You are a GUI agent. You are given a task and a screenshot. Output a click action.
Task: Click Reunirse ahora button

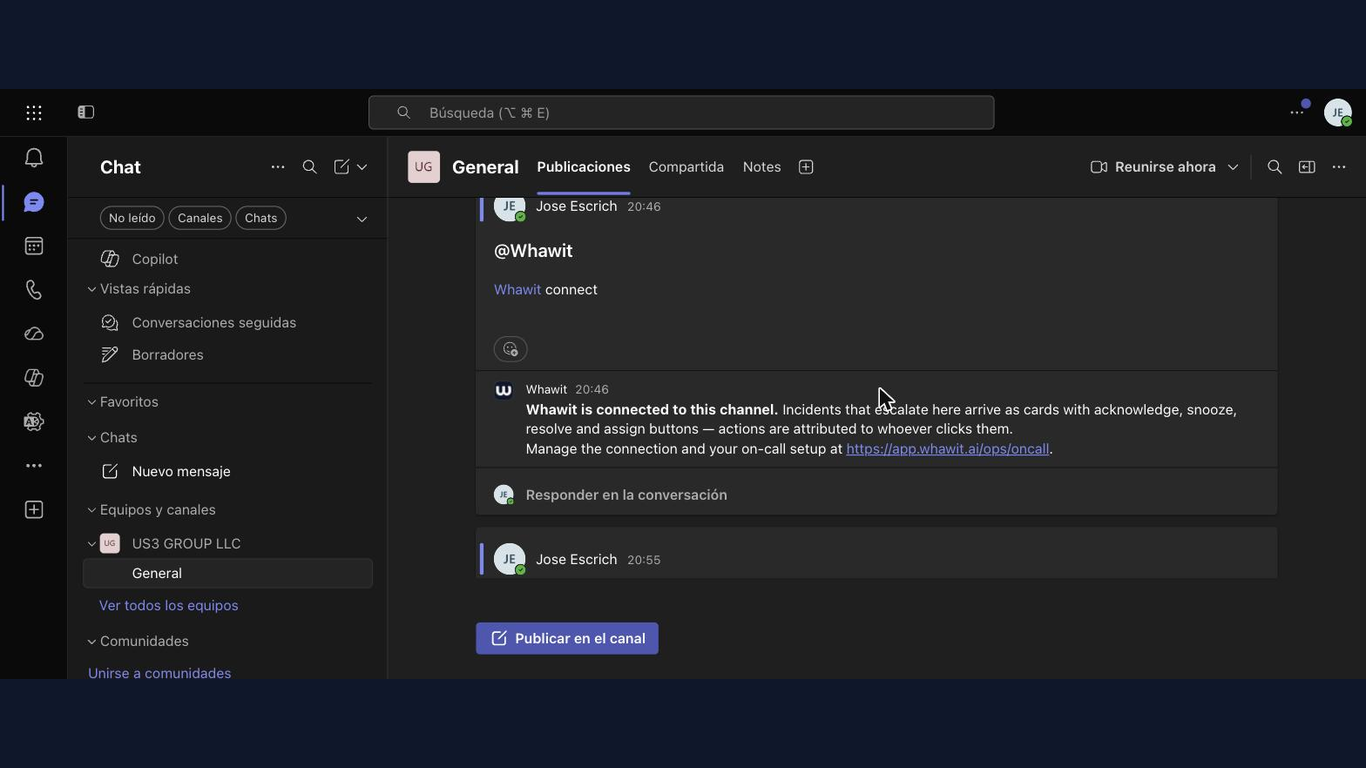tap(1153, 167)
